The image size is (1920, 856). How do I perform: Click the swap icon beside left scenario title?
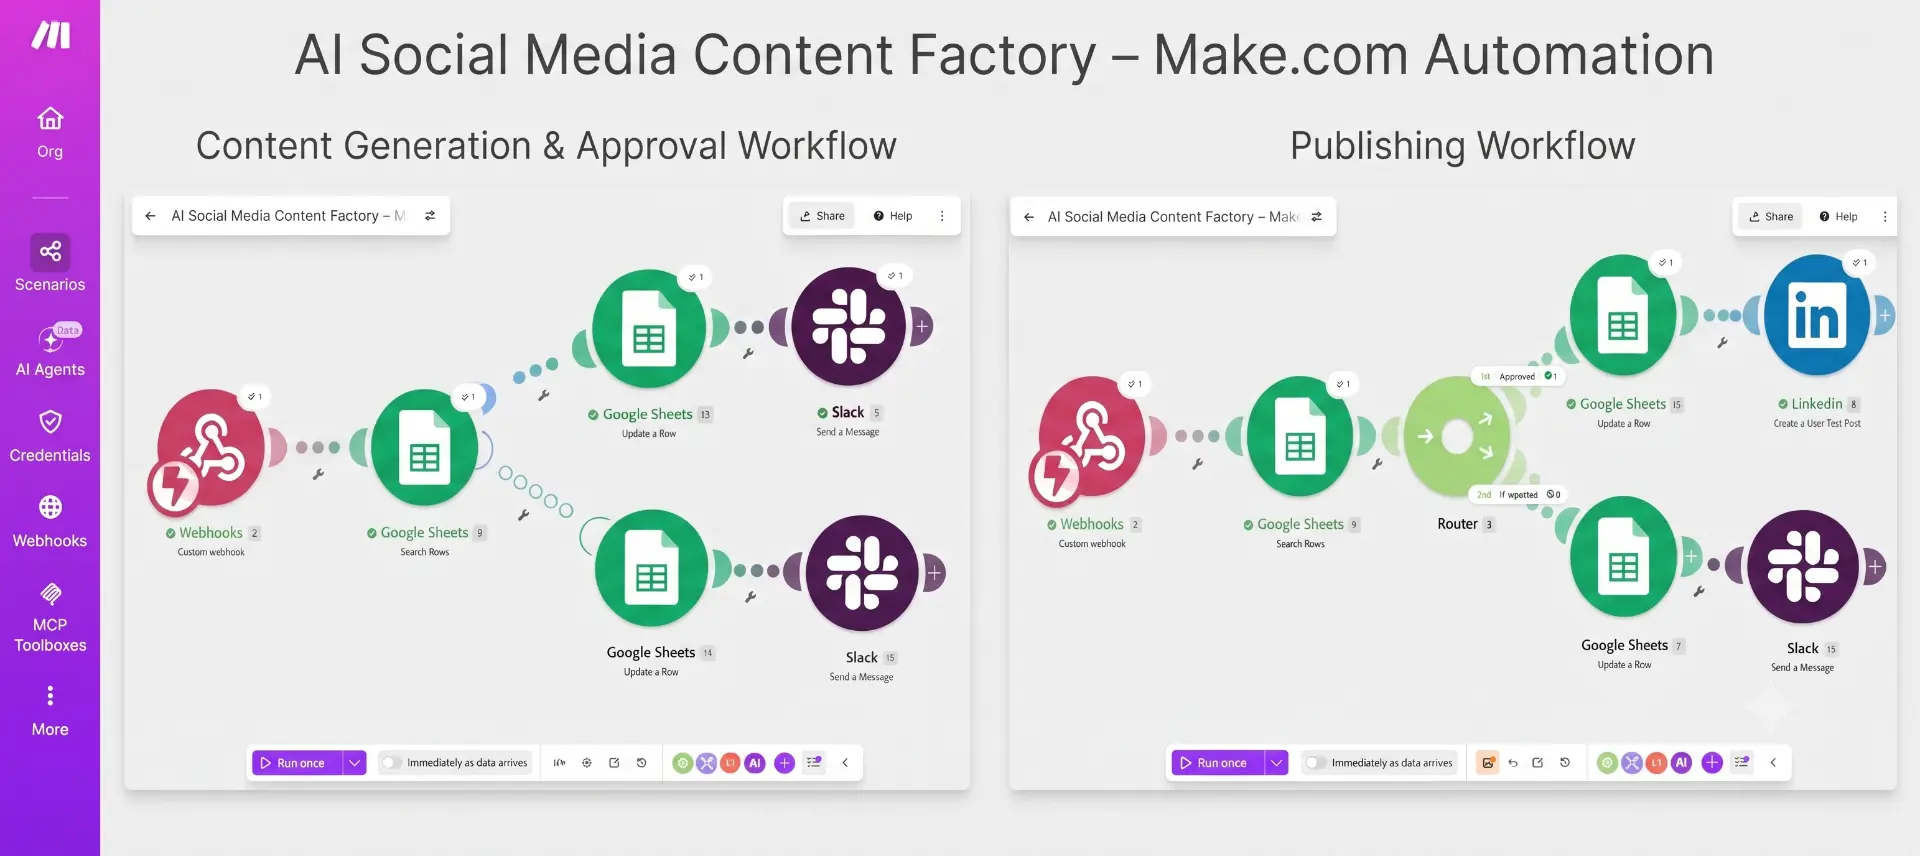click(x=430, y=216)
